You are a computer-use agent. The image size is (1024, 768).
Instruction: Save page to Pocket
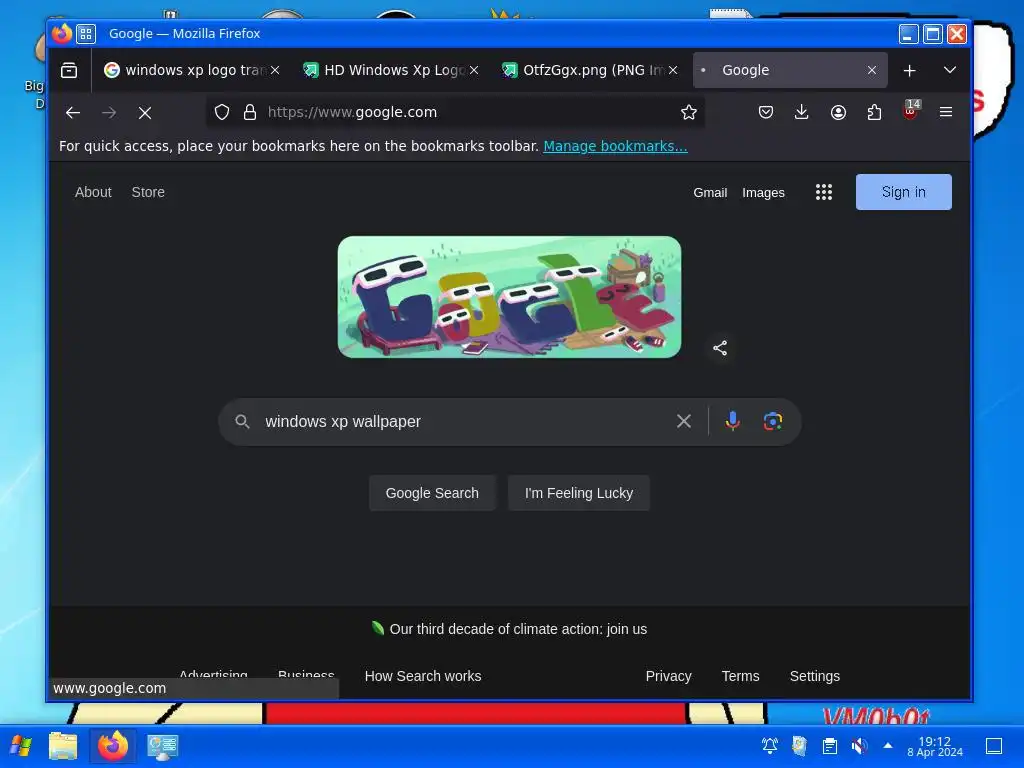coord(765,112)
